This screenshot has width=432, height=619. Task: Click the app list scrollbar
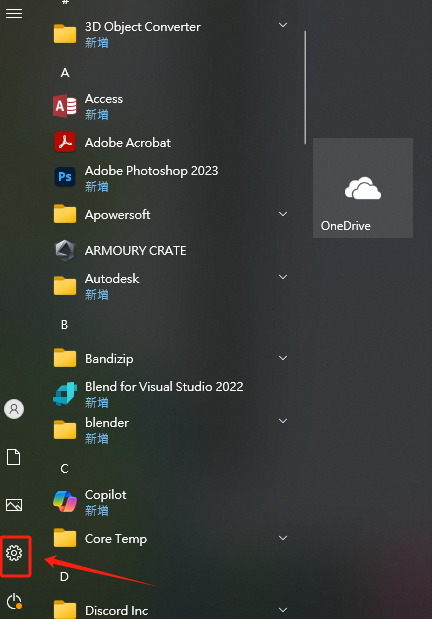(305, 88)
